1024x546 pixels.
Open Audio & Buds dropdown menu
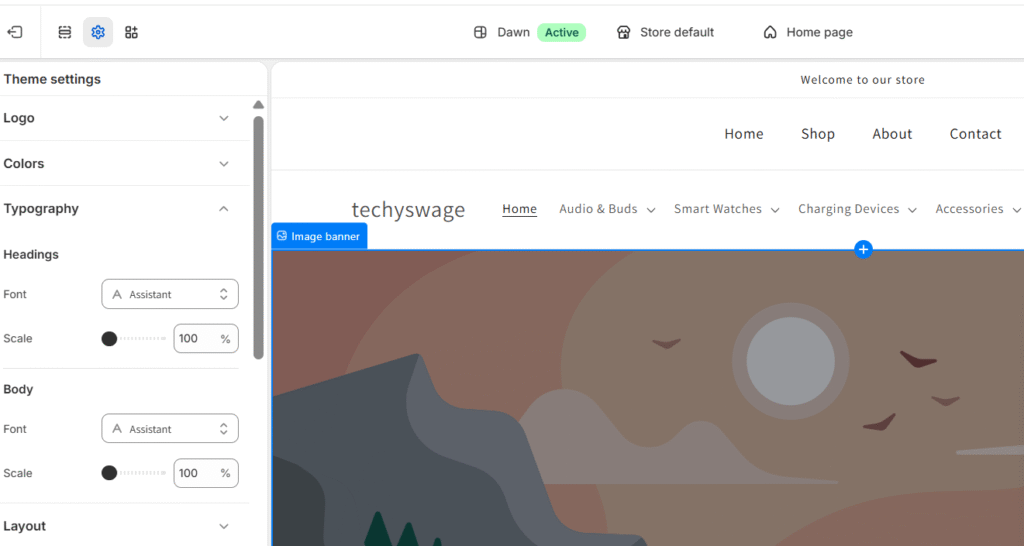(607, 209)
